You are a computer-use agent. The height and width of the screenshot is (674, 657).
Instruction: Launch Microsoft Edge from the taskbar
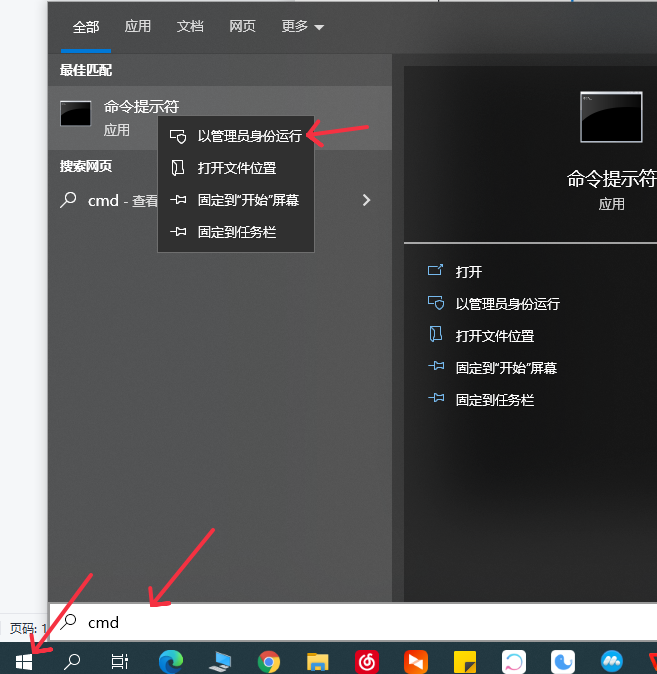[x=171, y=662]
